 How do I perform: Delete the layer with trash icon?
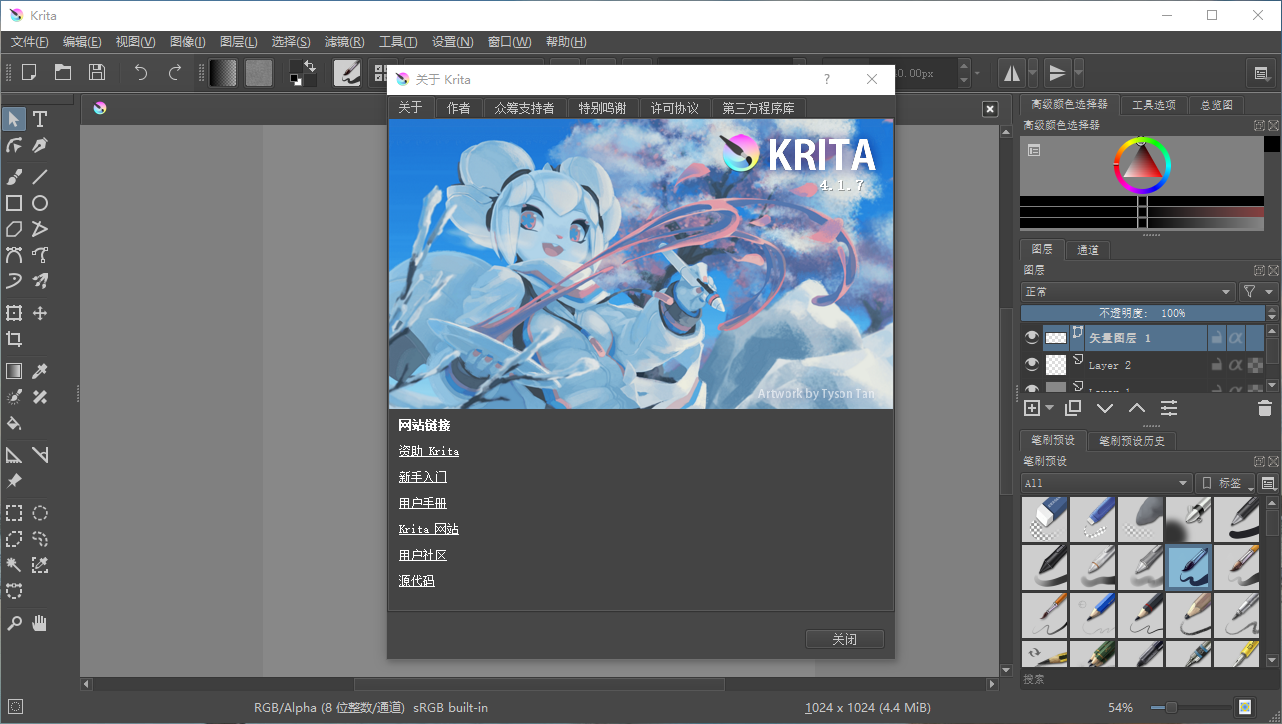[x=1265, y=408]
